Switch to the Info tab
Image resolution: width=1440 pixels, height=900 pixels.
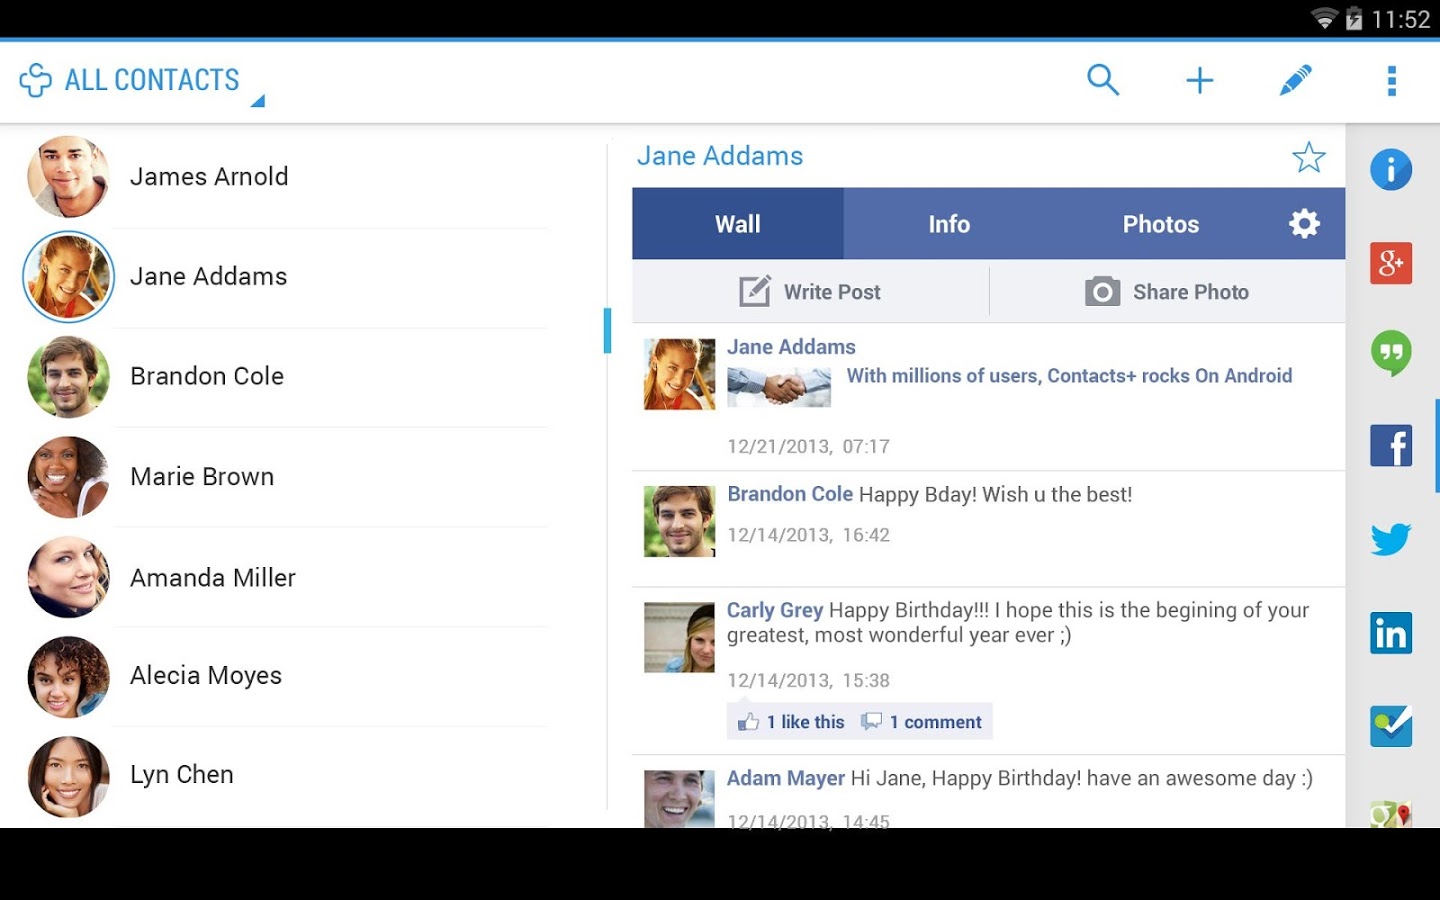(948, 223)
